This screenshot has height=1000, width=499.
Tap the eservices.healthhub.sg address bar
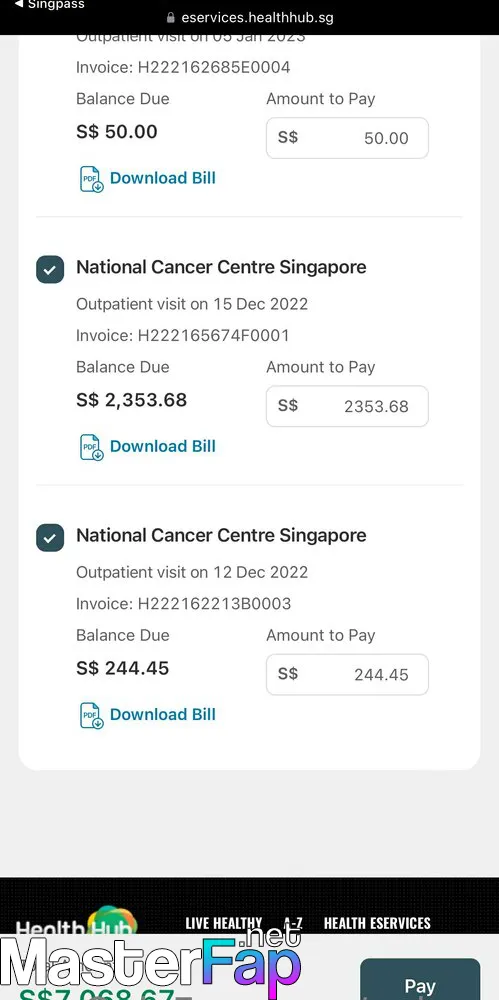(250, 18)
